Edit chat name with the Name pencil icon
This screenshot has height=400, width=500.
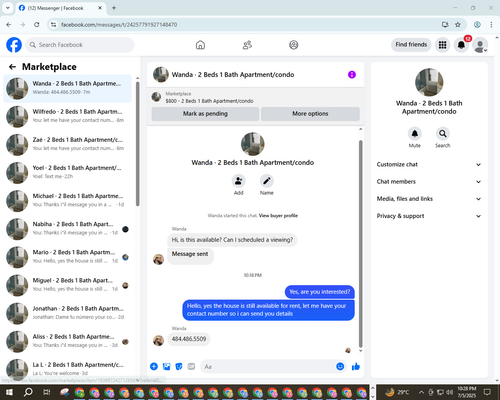267,181
